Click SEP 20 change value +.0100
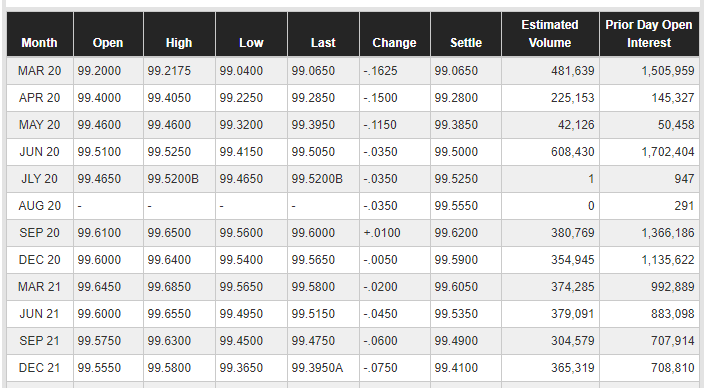 382,233
